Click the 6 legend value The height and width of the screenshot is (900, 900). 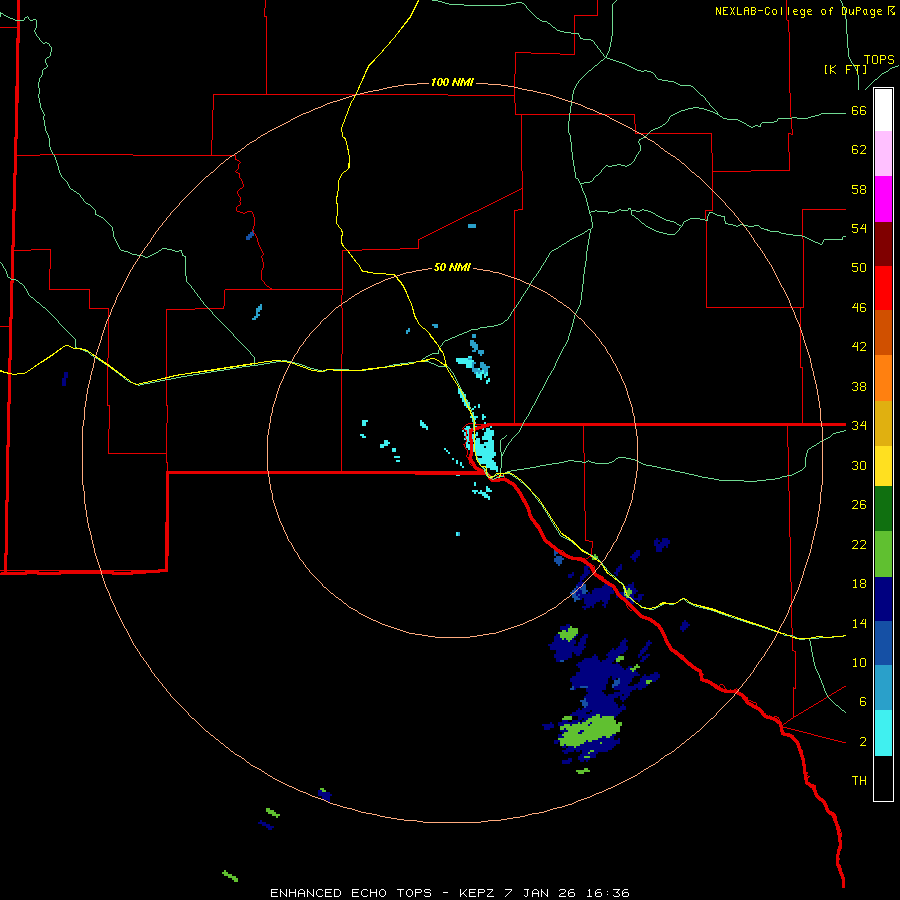[x=863, y=701]
